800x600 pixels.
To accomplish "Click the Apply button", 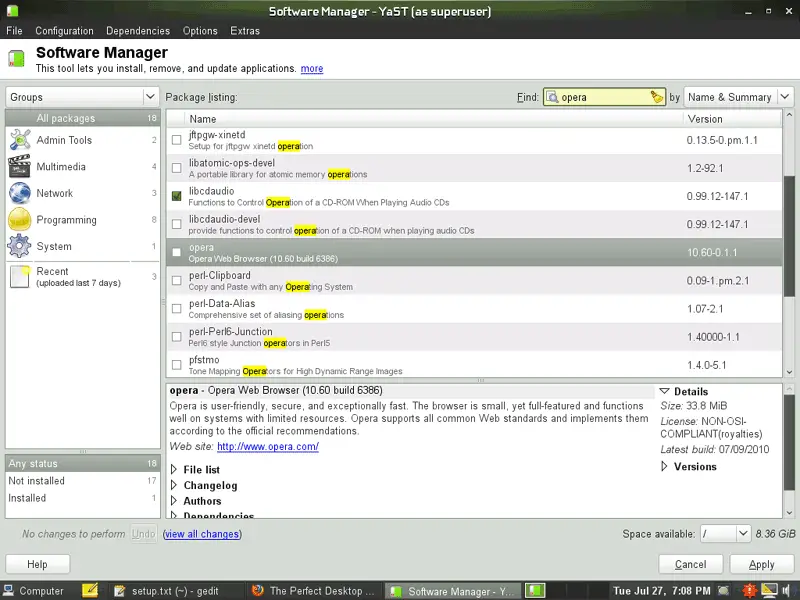I will (x=761, y=564).
